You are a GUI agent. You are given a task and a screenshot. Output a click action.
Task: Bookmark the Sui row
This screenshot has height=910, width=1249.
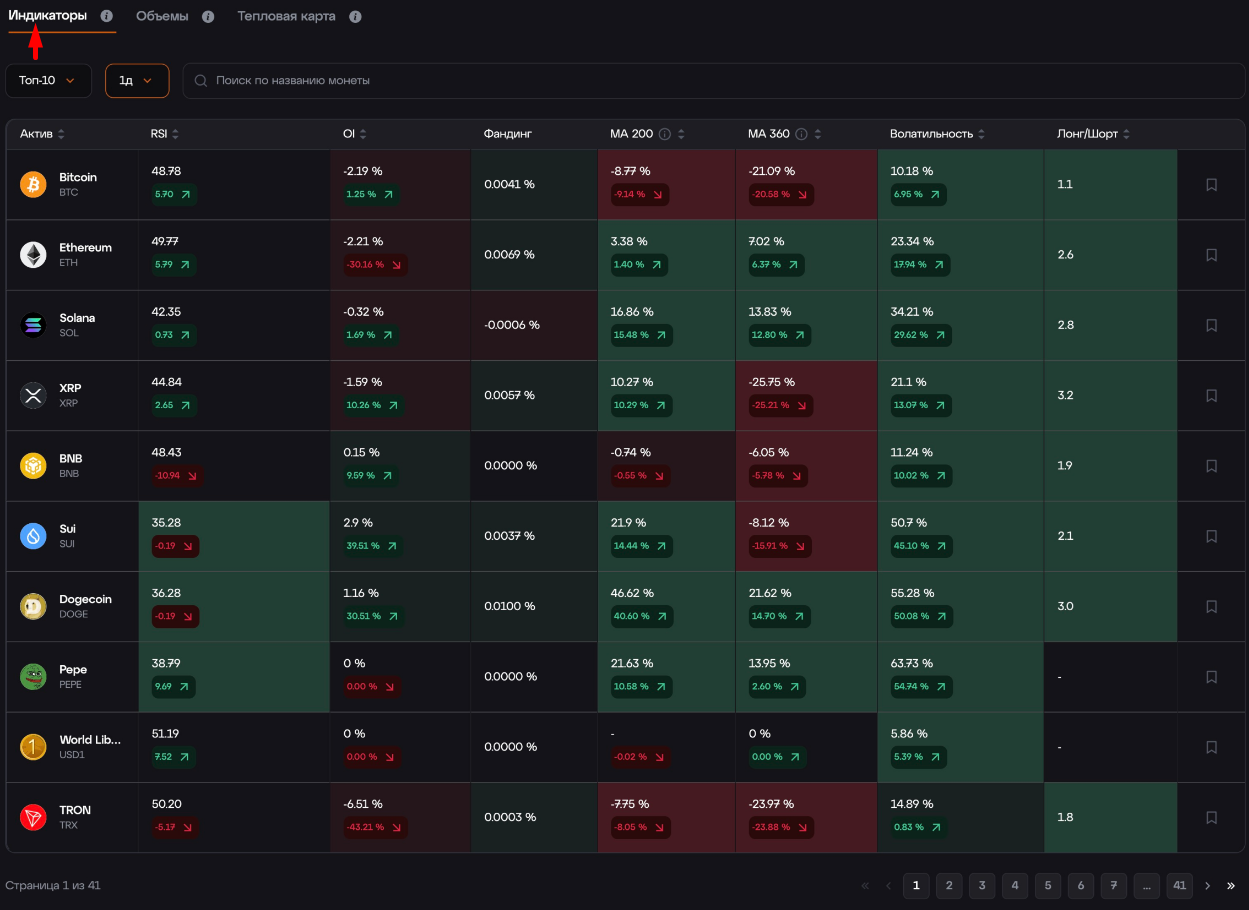coord(1212,536)
